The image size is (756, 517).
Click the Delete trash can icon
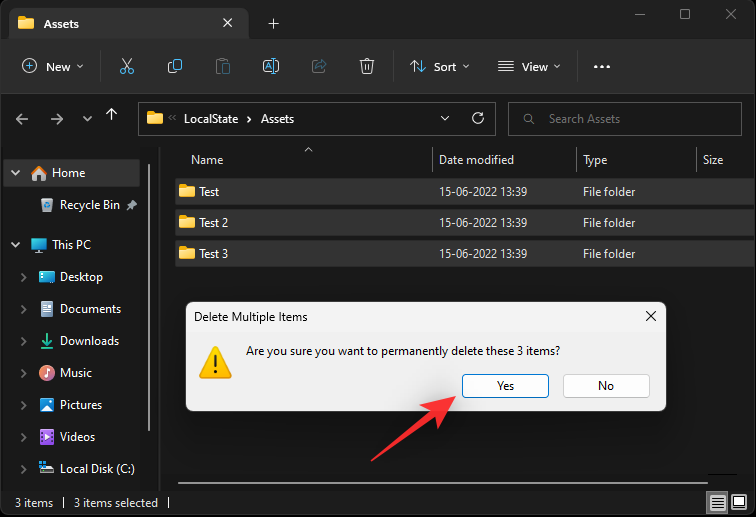[367, 66]
